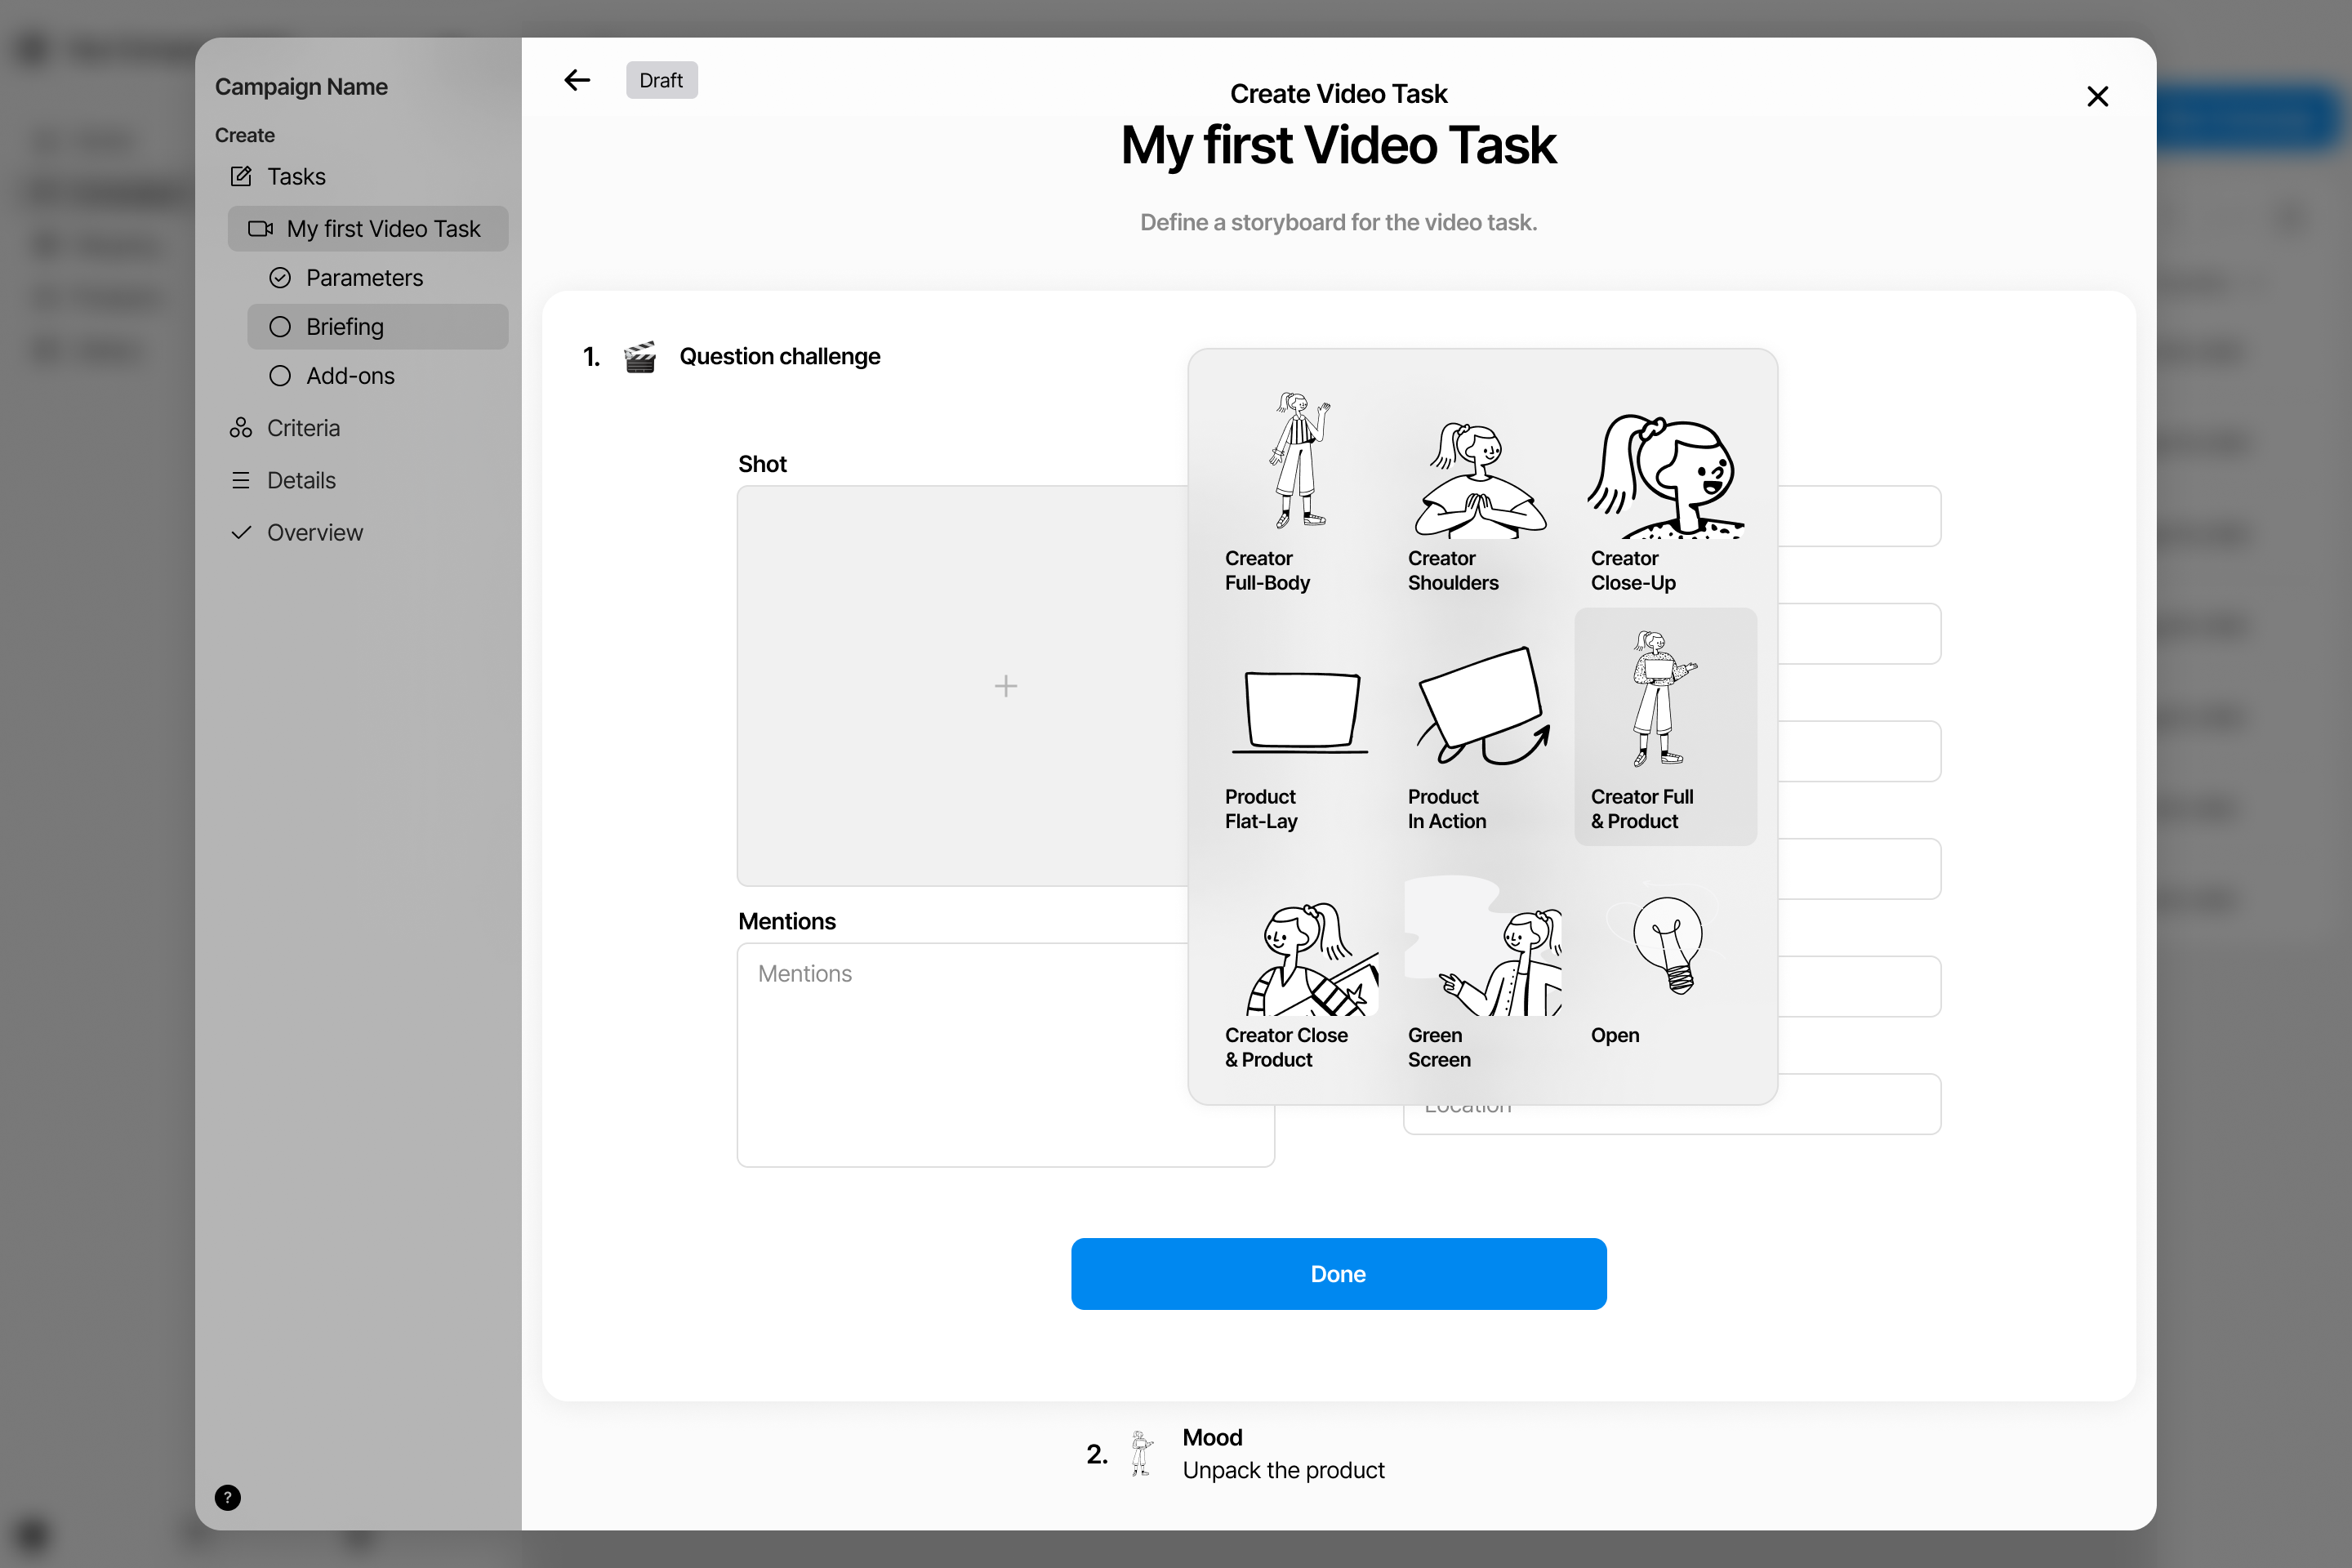
Task: Open the Parameters step in sidebar
Action: click(x=364, y=278)
